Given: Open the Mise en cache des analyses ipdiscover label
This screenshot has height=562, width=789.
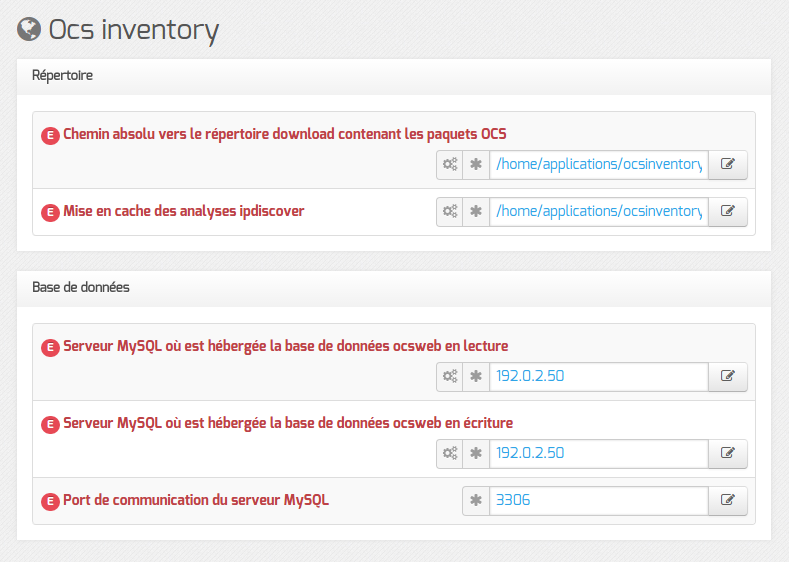Looking at the screenshot, I should click(184, 211).
